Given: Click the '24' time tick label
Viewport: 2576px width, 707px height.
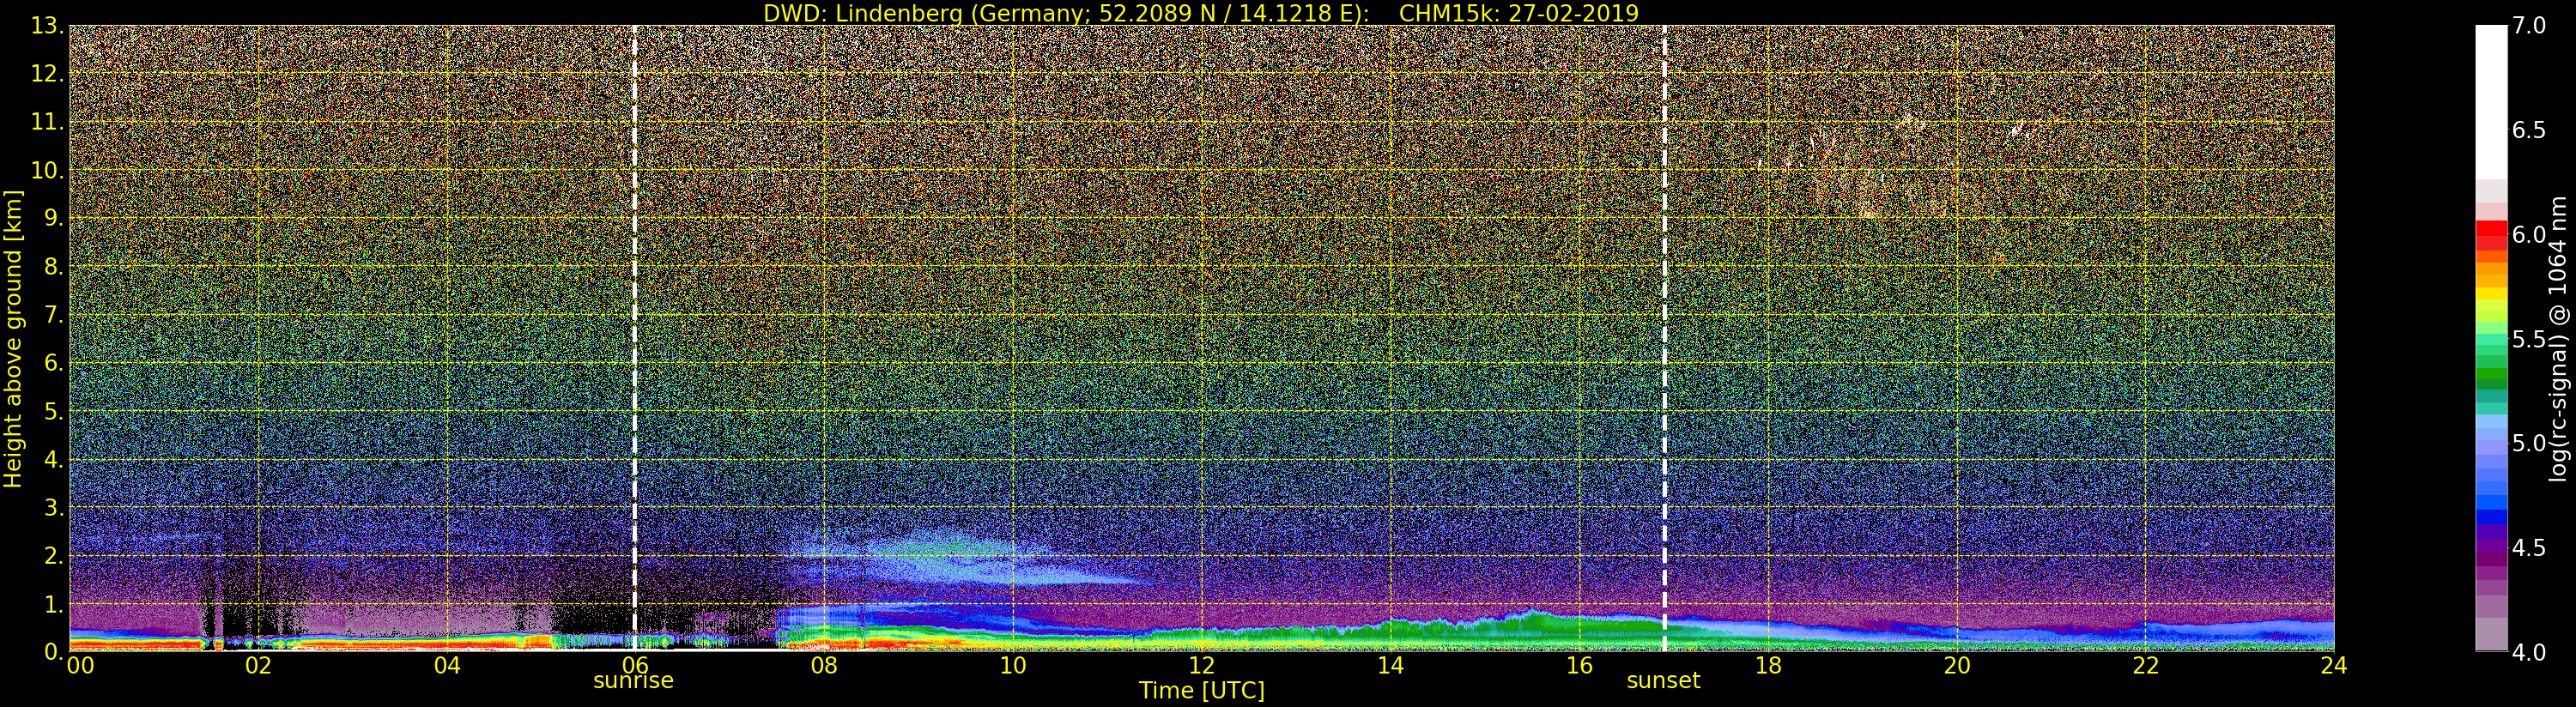Looking at the screenshot, I should pos(2334,665).
